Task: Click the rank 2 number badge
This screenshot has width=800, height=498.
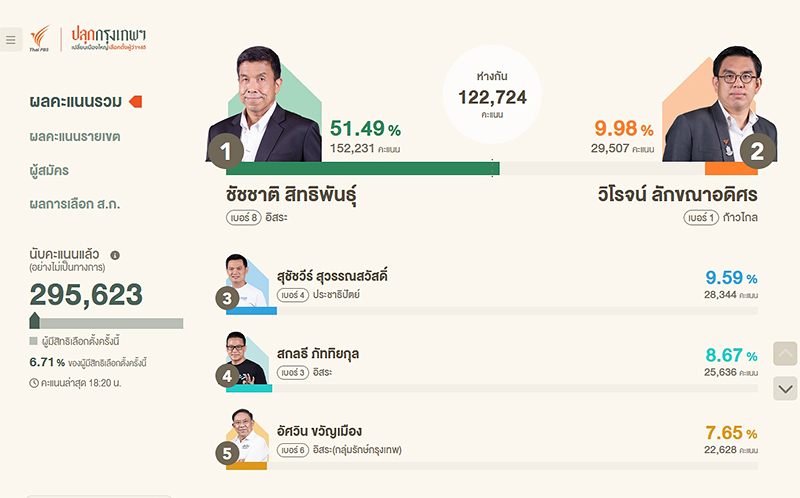Action: [x=757, y=151]
